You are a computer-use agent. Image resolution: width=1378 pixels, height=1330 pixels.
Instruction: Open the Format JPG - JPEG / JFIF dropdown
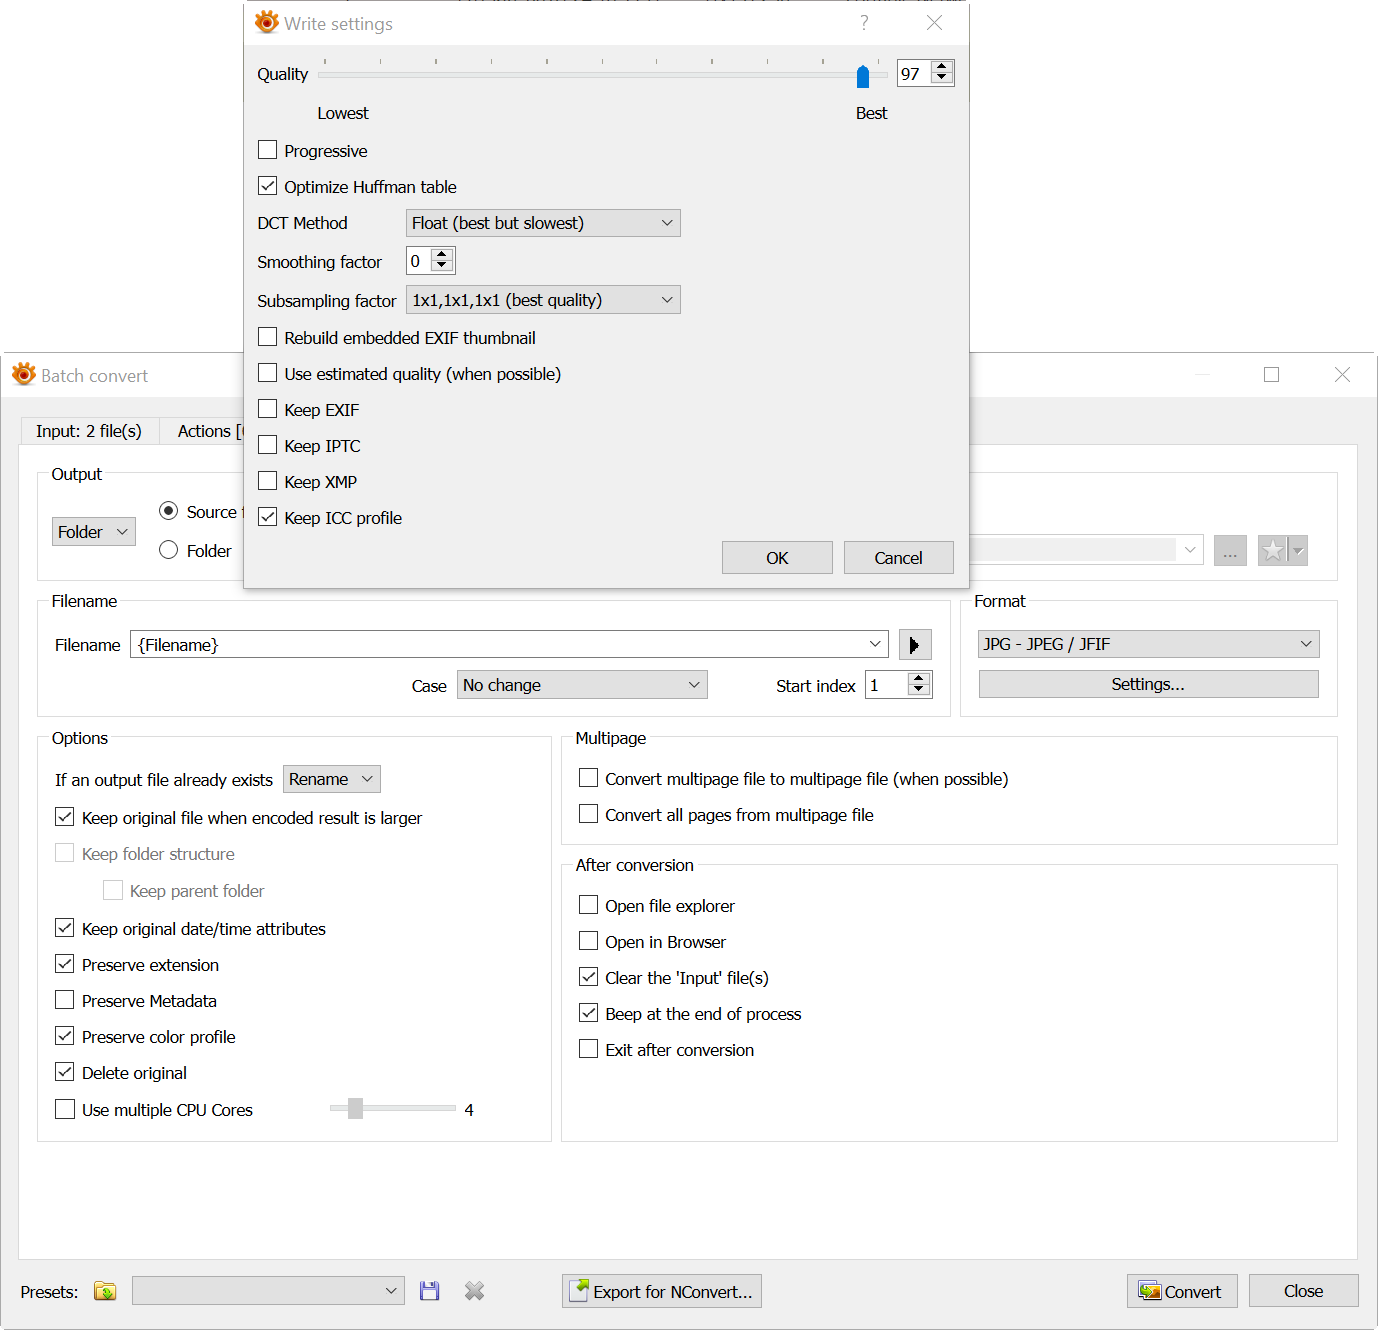click(x=1149, y=644)
